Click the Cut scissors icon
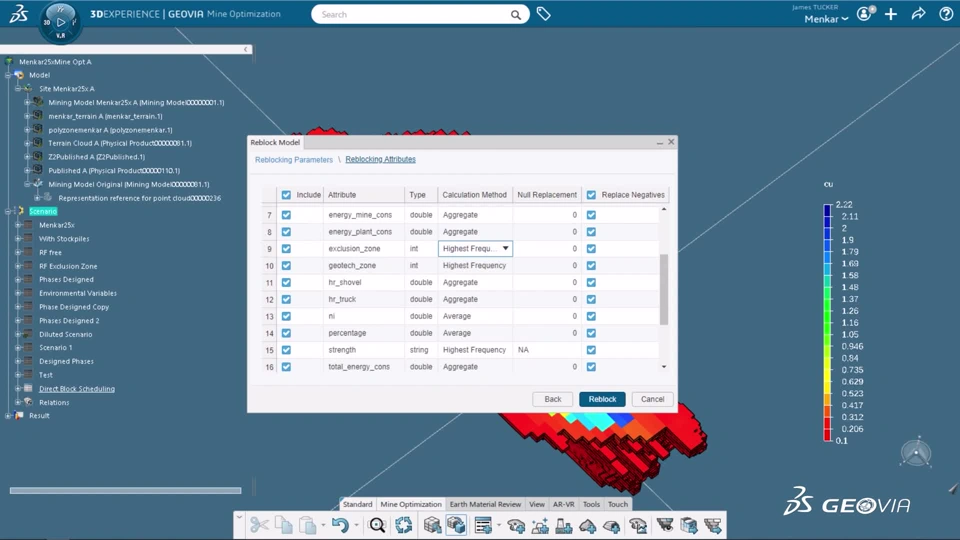The height and width of the screenshot is (540, 960). (259, 525)
